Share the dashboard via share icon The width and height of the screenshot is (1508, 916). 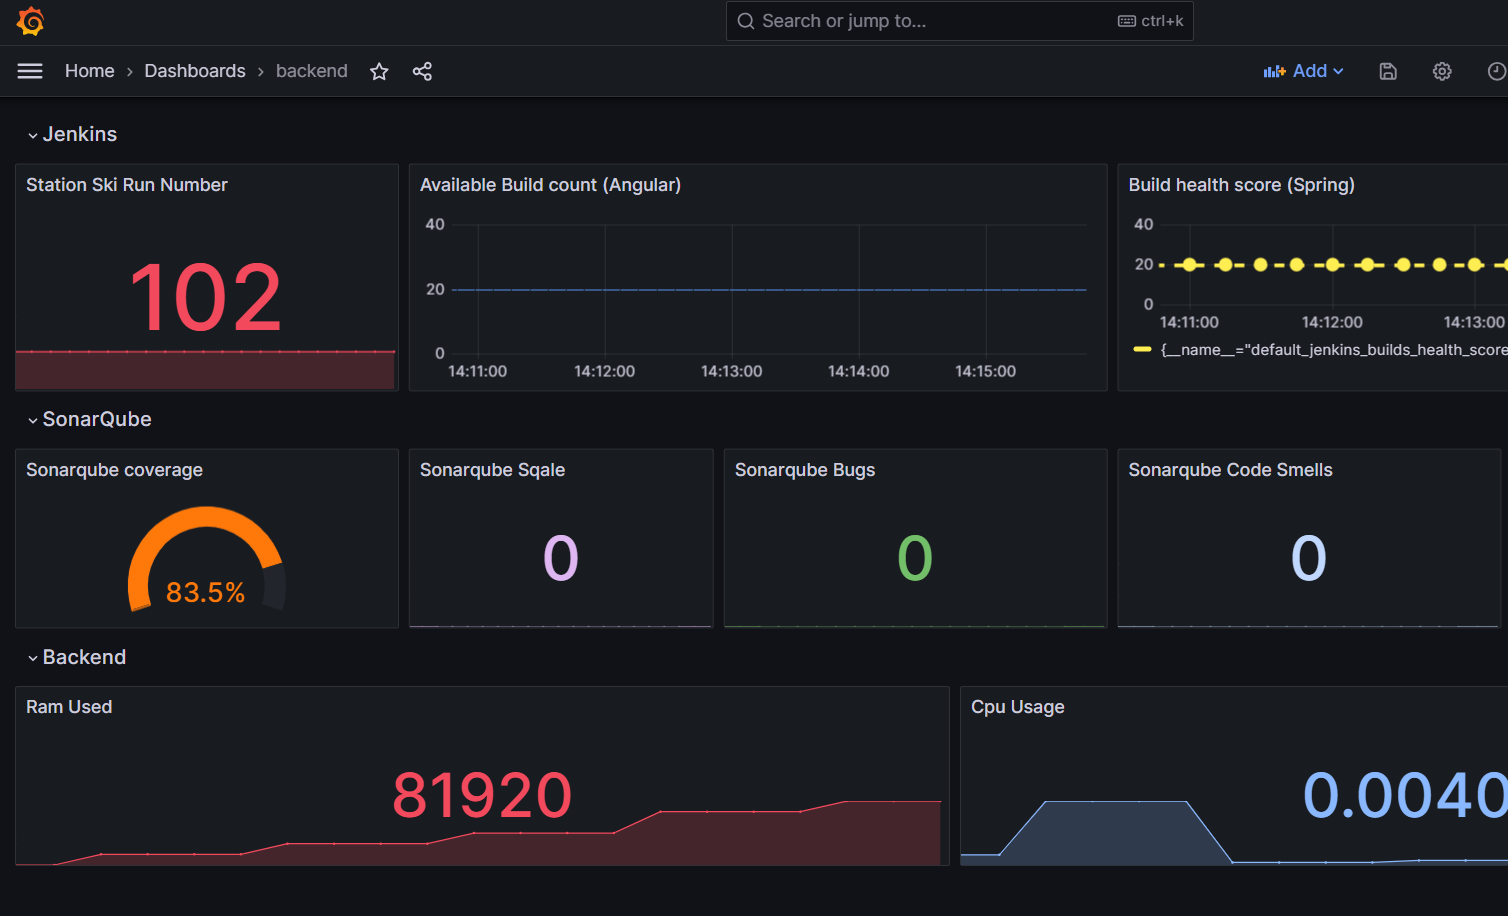click(x=422, y=71)
